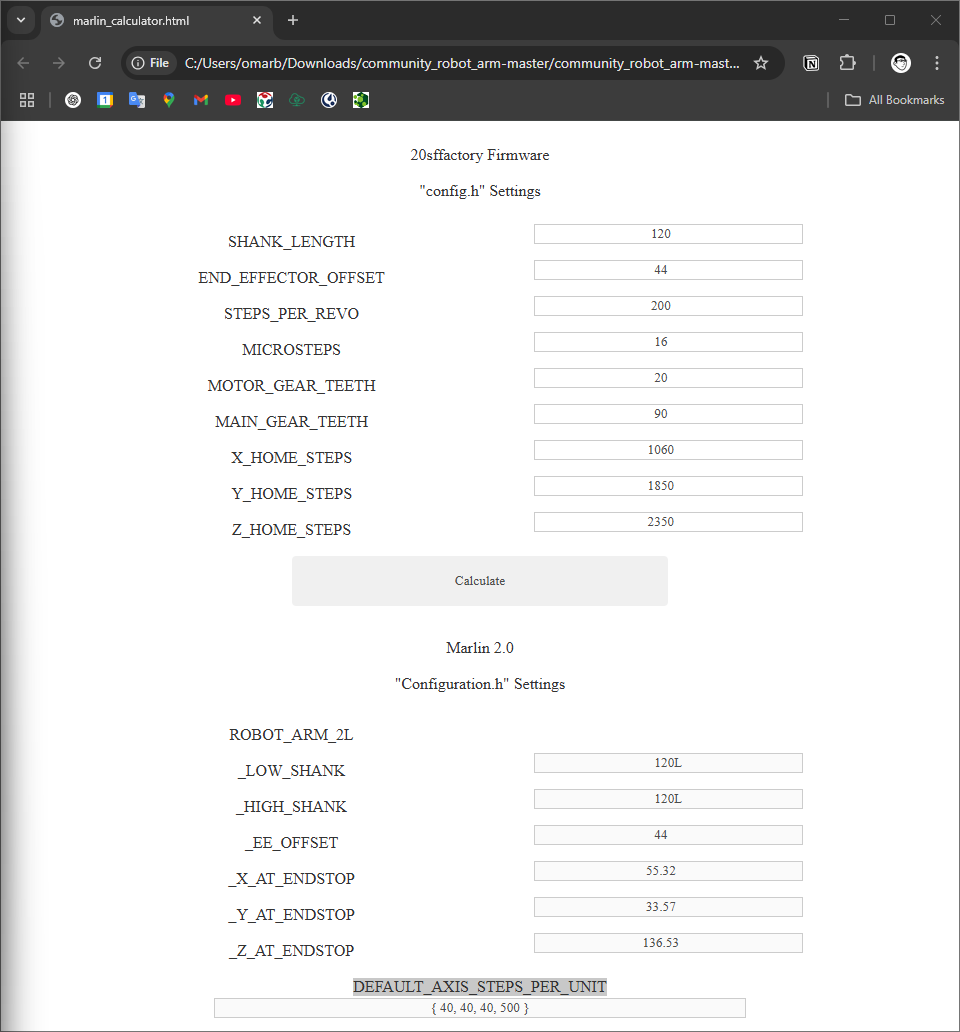Edit the X_HOME_STEPS field

point(668,450)
